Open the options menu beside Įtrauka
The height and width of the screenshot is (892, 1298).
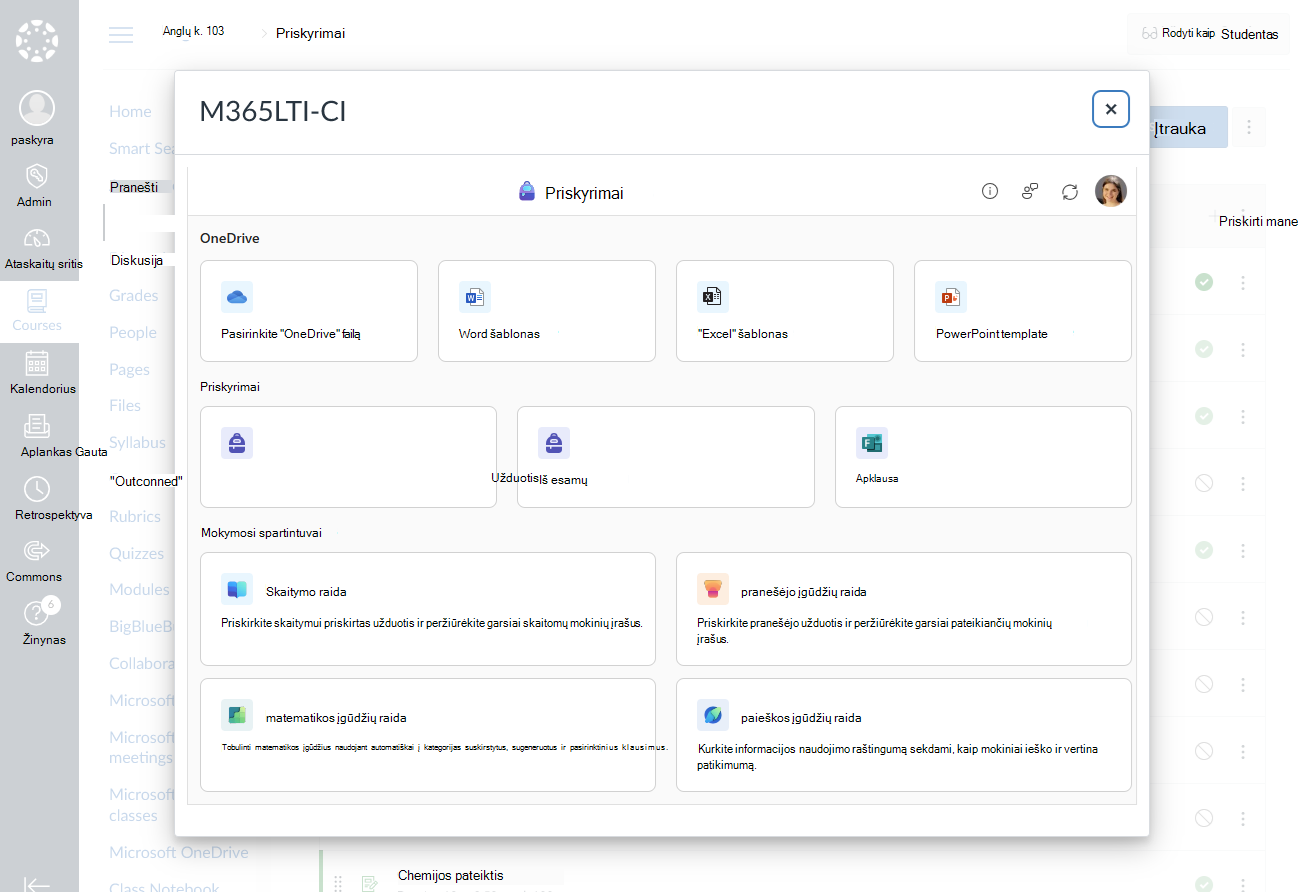tap(1249, 128)
